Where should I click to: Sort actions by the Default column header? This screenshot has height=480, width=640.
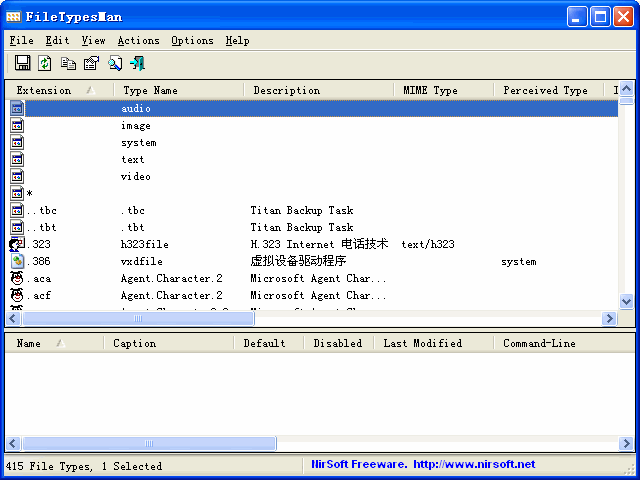pos(269,343)
